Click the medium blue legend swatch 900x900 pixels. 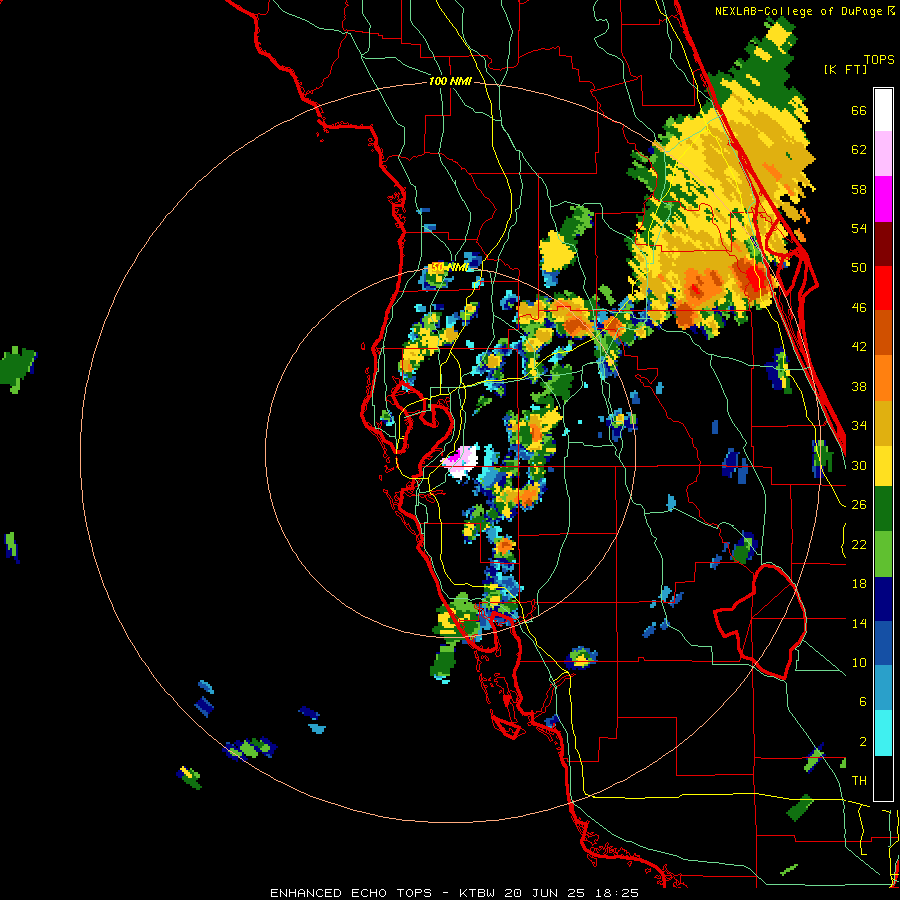(883, 643)
